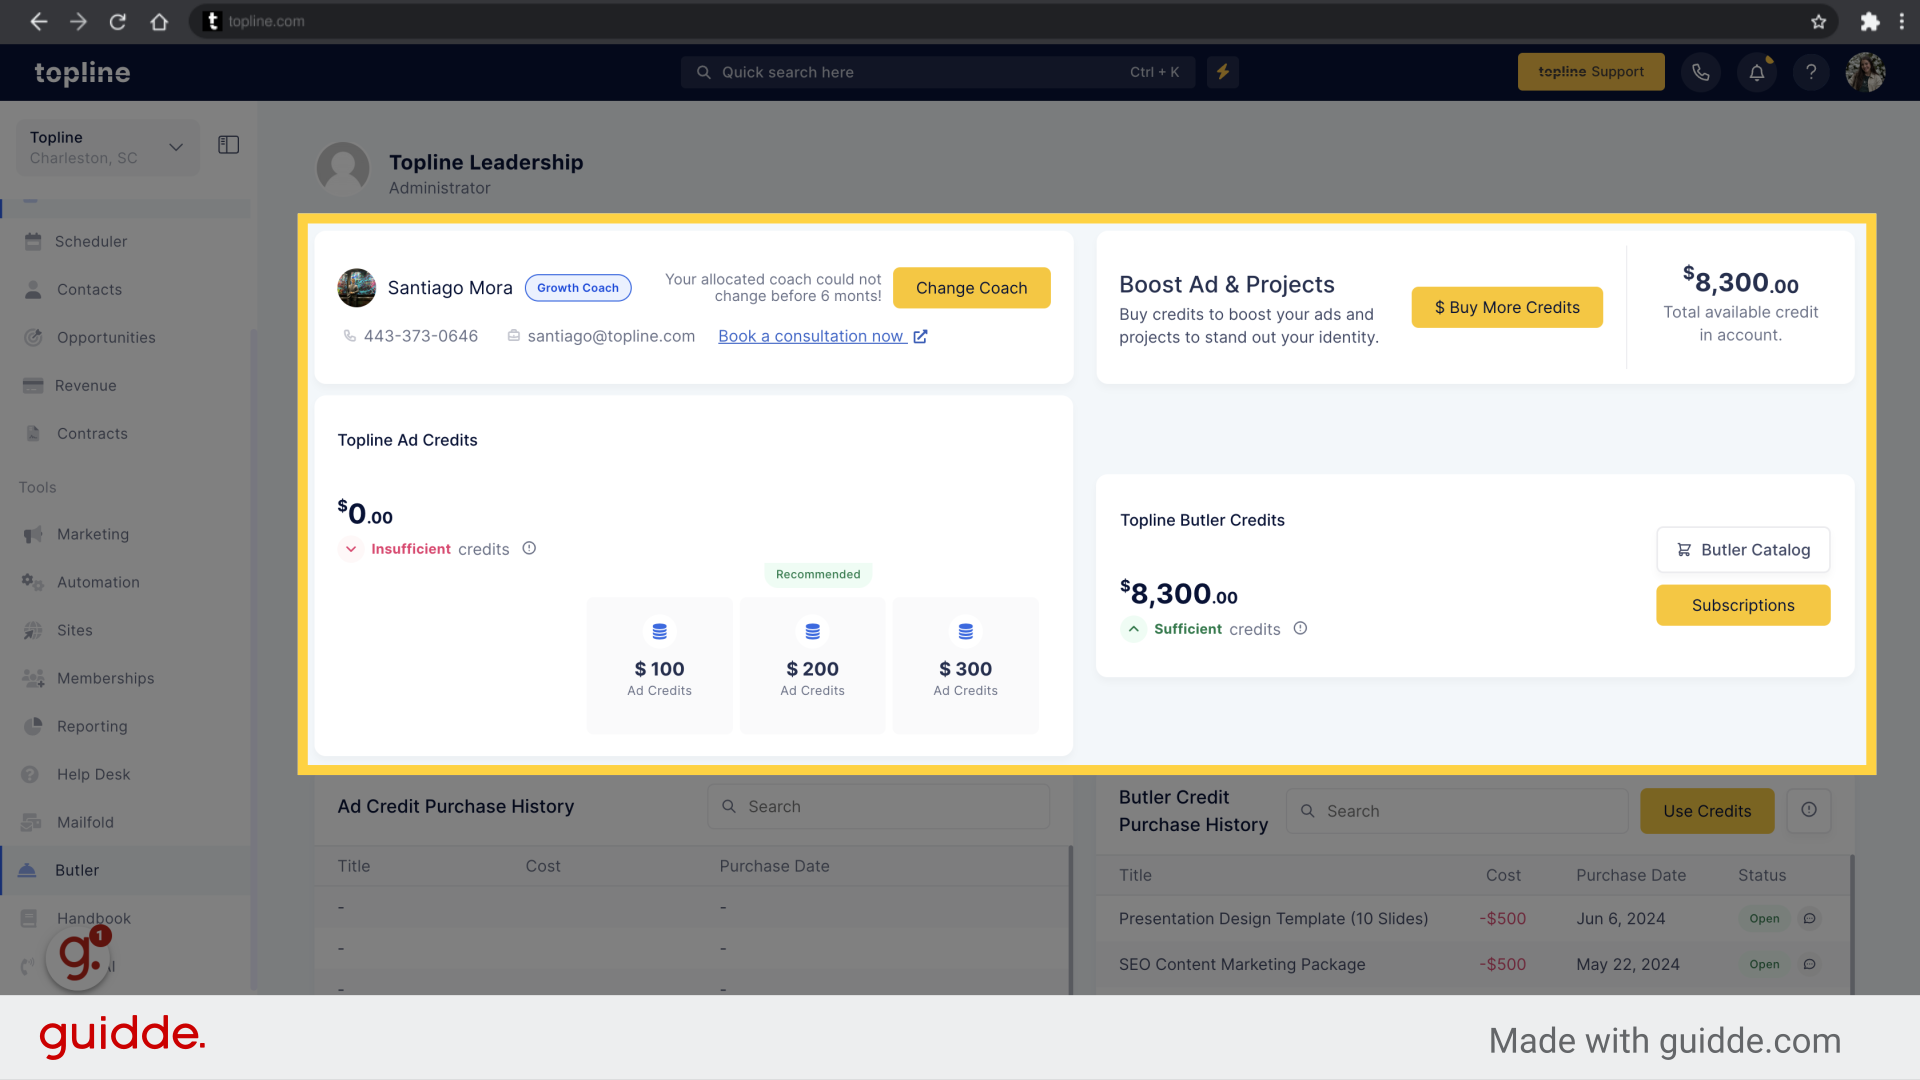Image resolution: width=1920 pixels, height=1080 pixels.
Task: Click the browser forward arrow
Action: (x=78, y=21)
